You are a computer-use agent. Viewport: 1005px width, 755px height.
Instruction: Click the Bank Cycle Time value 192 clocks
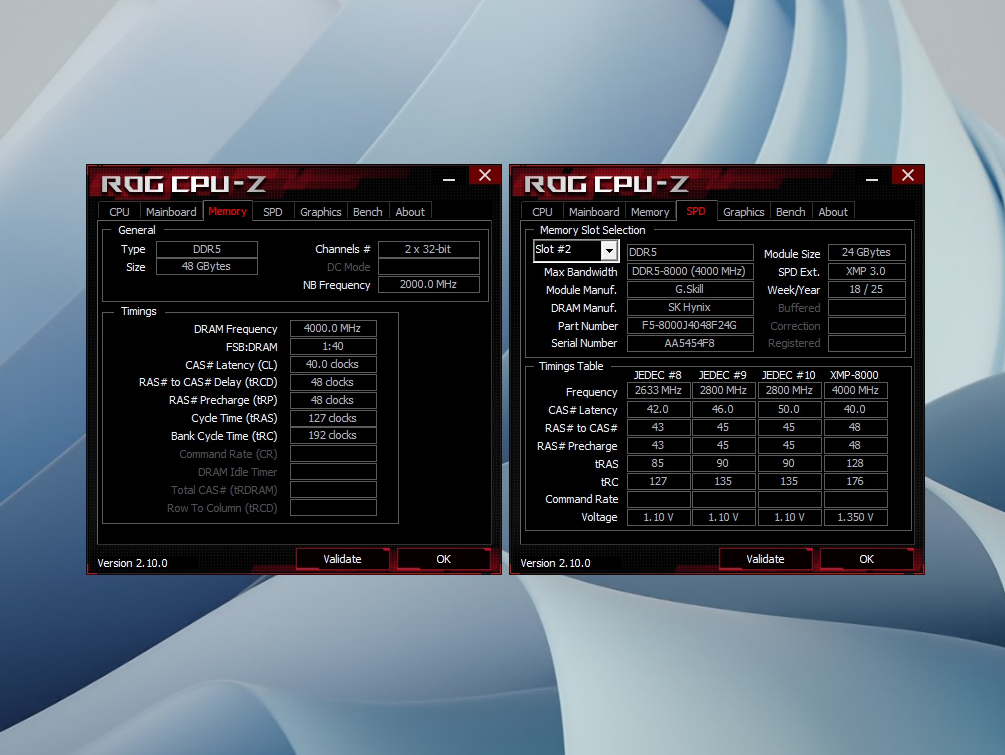pyautogui.click(x=333, y=436)
